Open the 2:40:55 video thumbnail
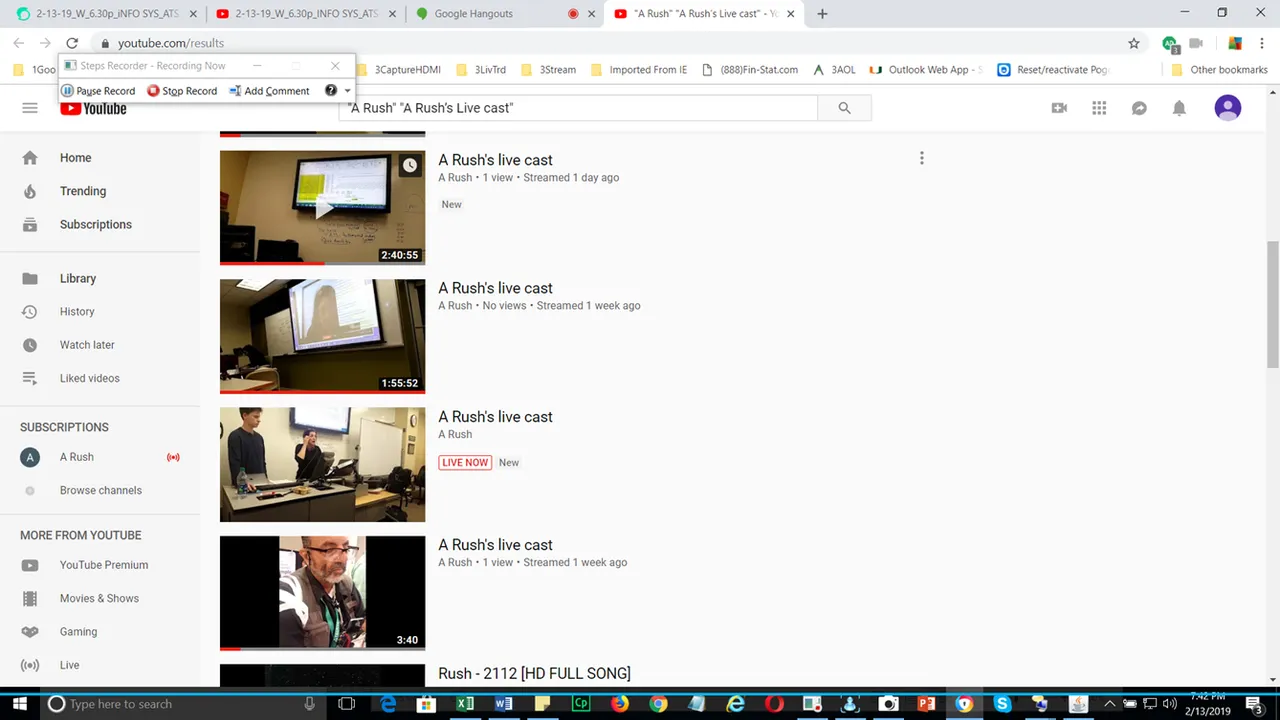The height and width of the screenshot is (720, 1280). pos(322,208)
